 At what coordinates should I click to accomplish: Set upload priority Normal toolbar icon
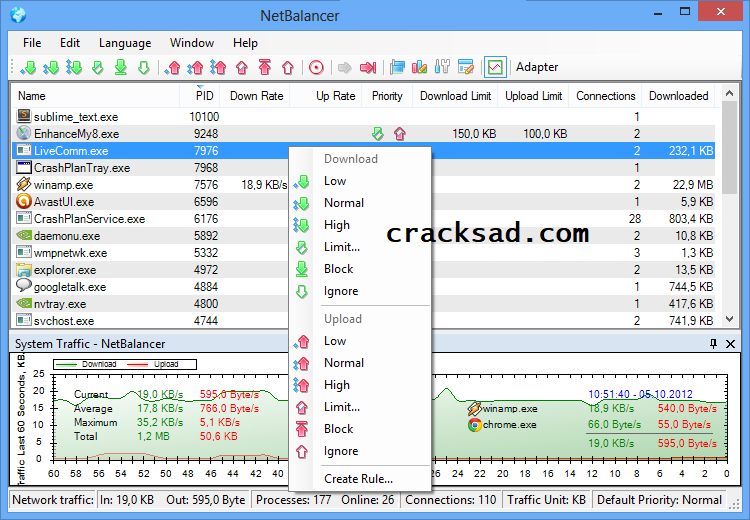coord(195,67)
